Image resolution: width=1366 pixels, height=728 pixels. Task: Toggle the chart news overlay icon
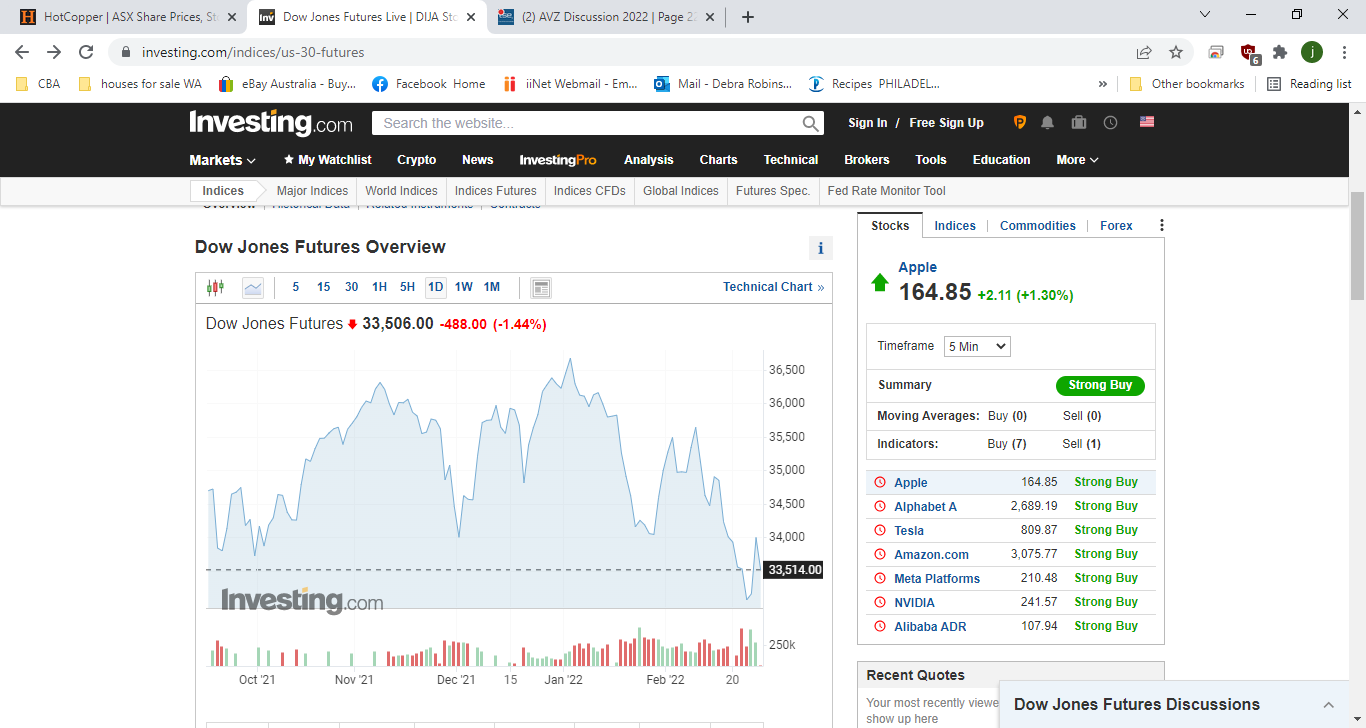pos(541,288)
